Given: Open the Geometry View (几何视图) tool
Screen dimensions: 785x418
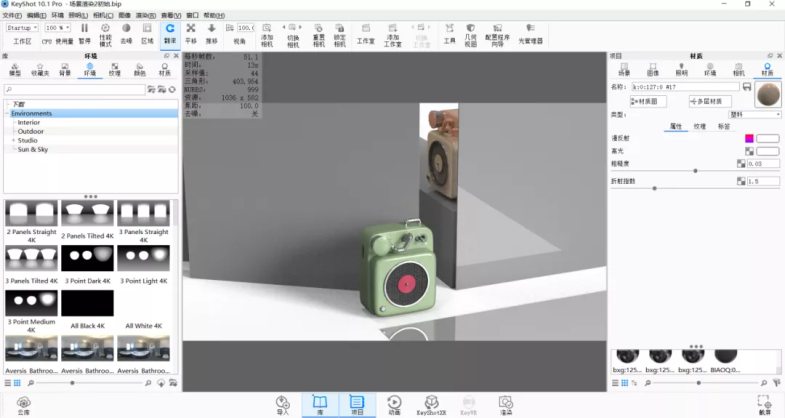Looking at the screenshot, I should coord(472,34).
